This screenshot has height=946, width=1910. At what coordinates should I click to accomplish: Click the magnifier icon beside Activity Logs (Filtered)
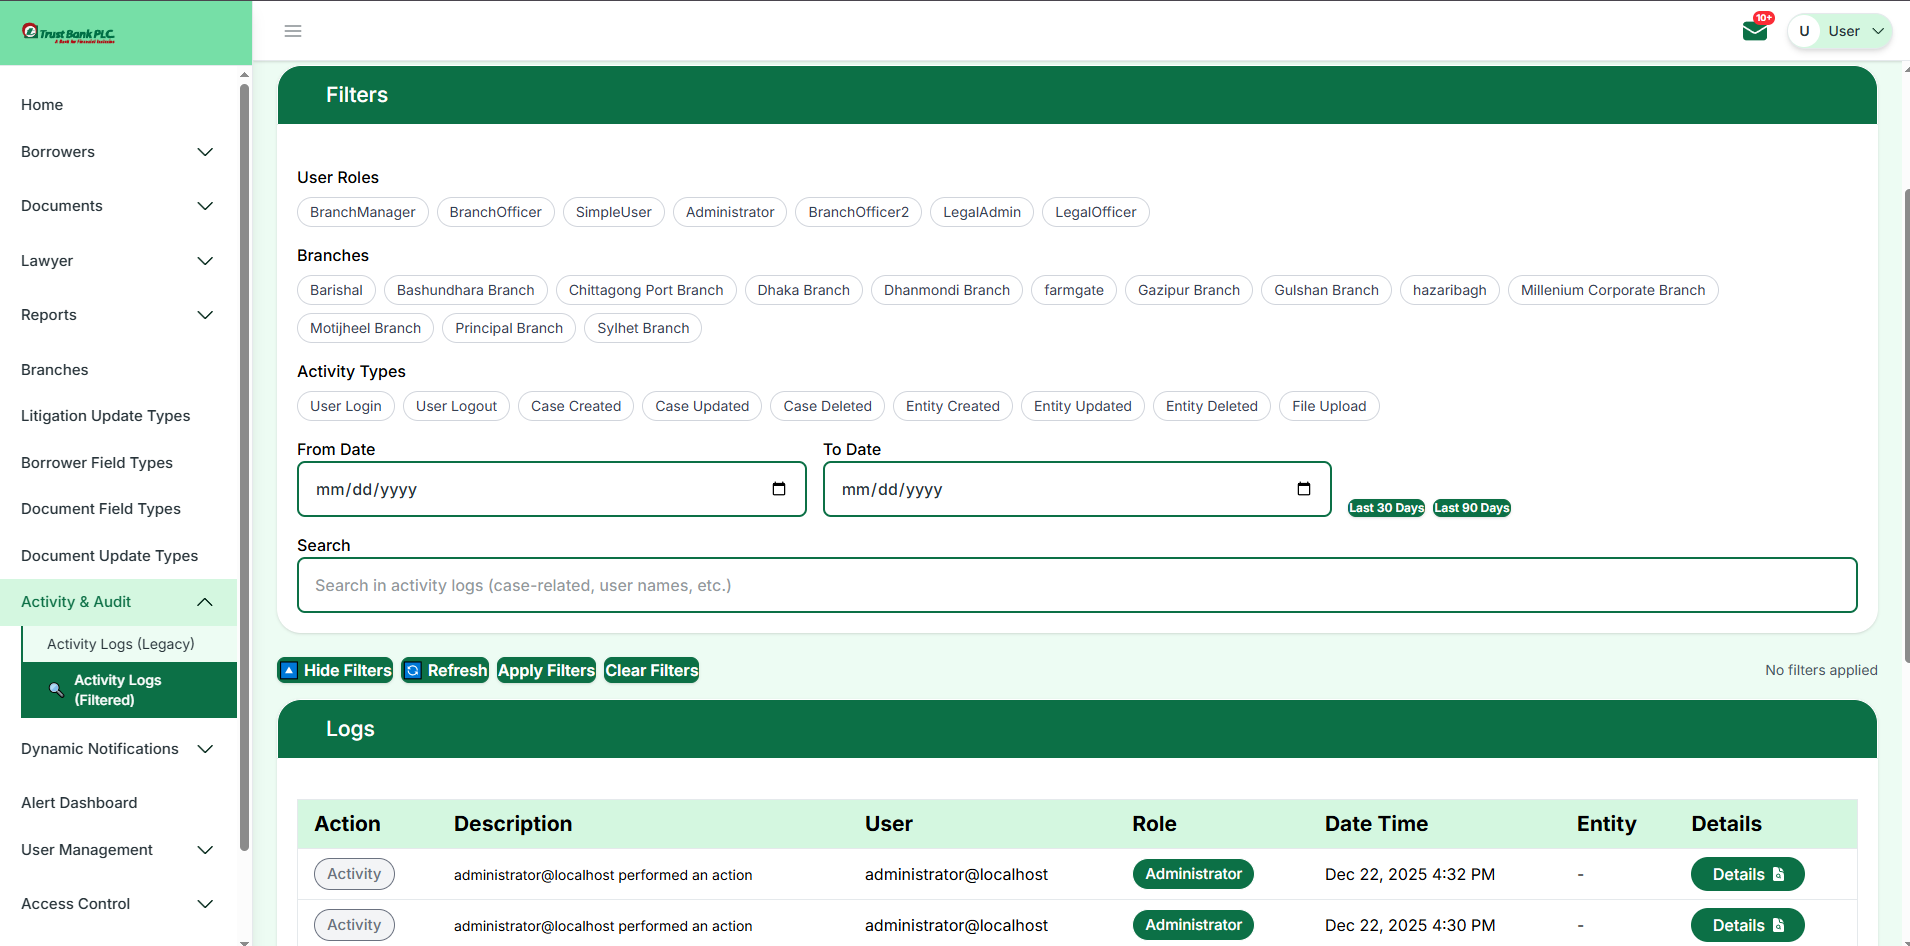point(56,690)
